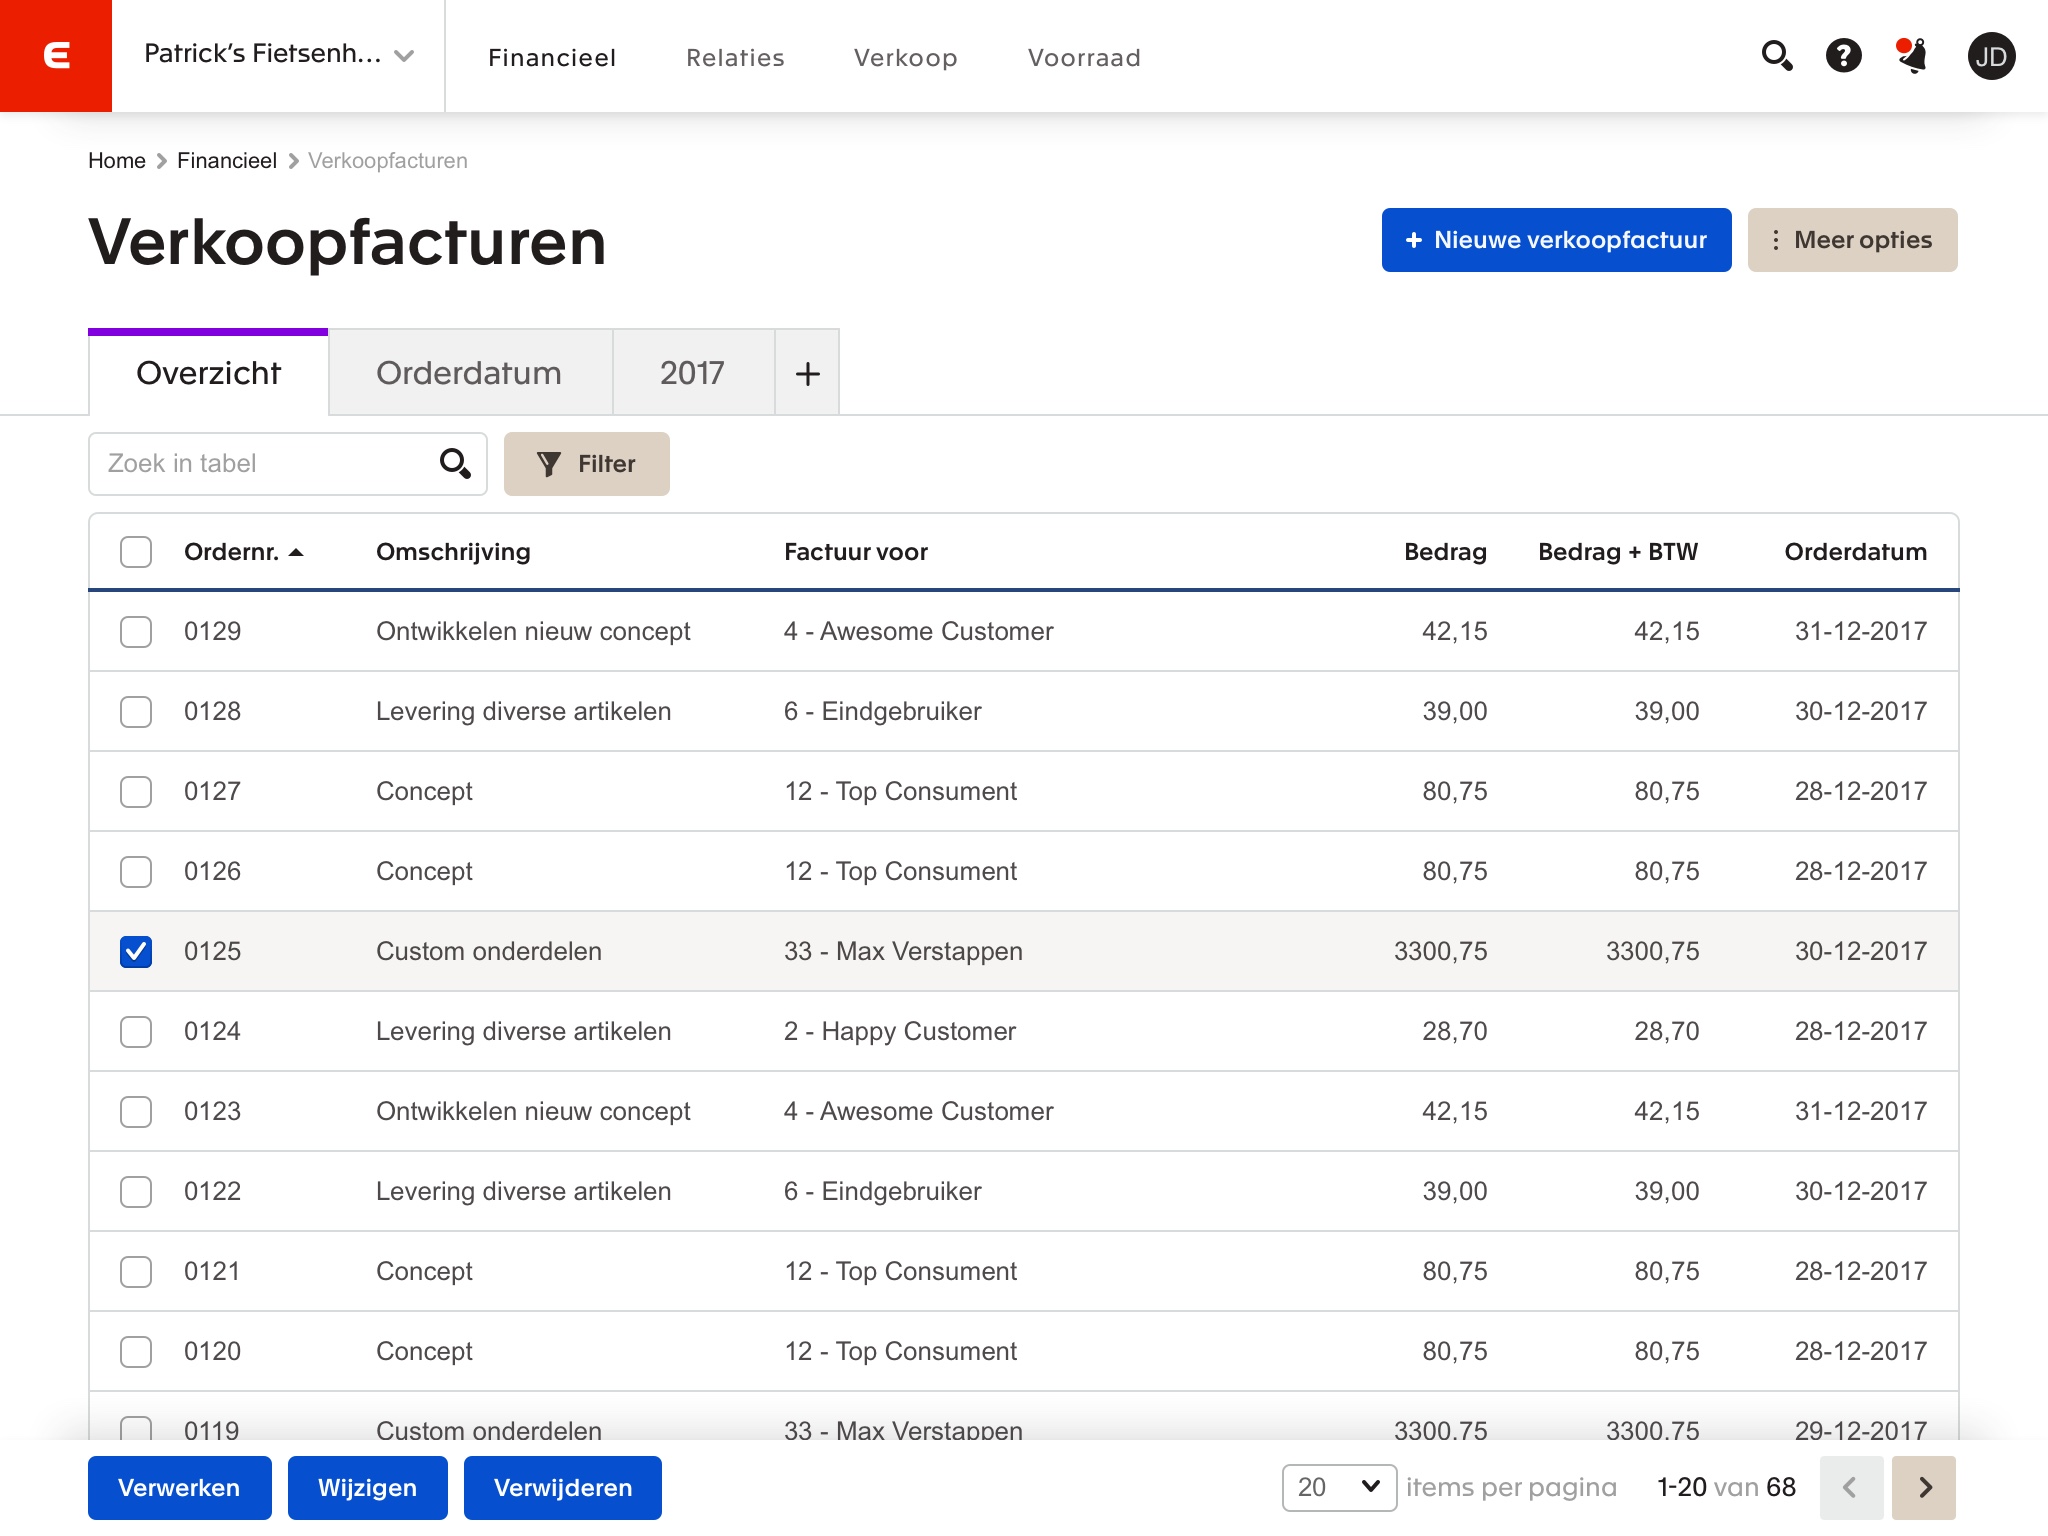Open the Filter panel
The image size is (2048, 1536).
pos(587,463)
